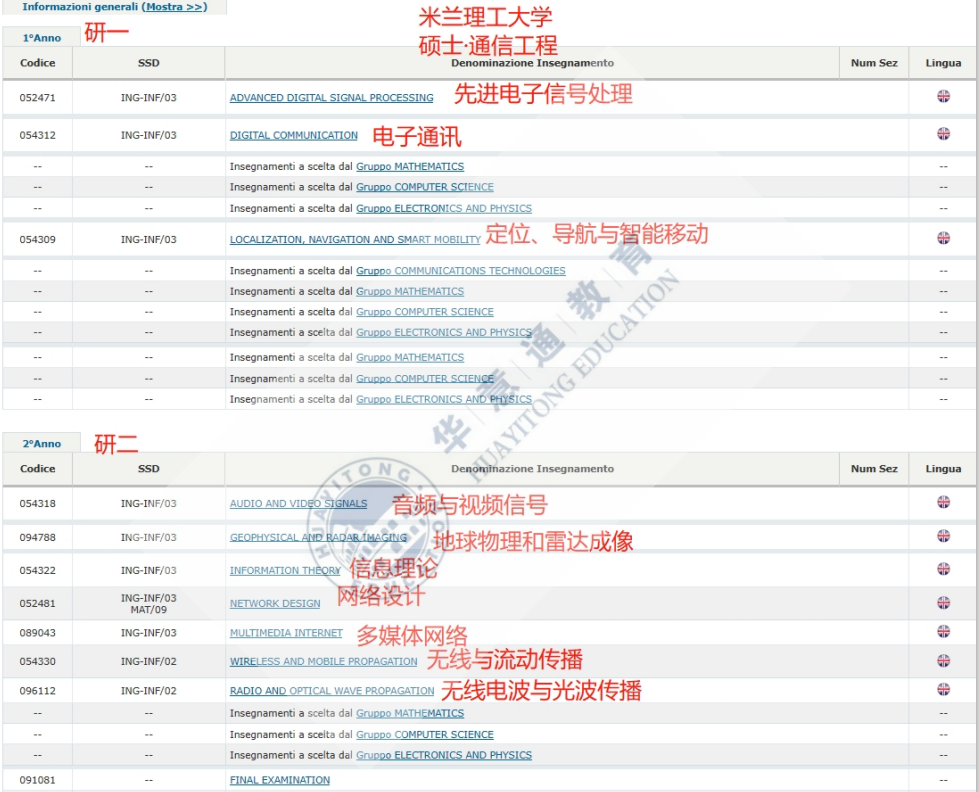Viewport: 979px width, 792px height.
Task: Switch to the 1°Anno tab
Action: pyautogui.click(x=42, y=37)
